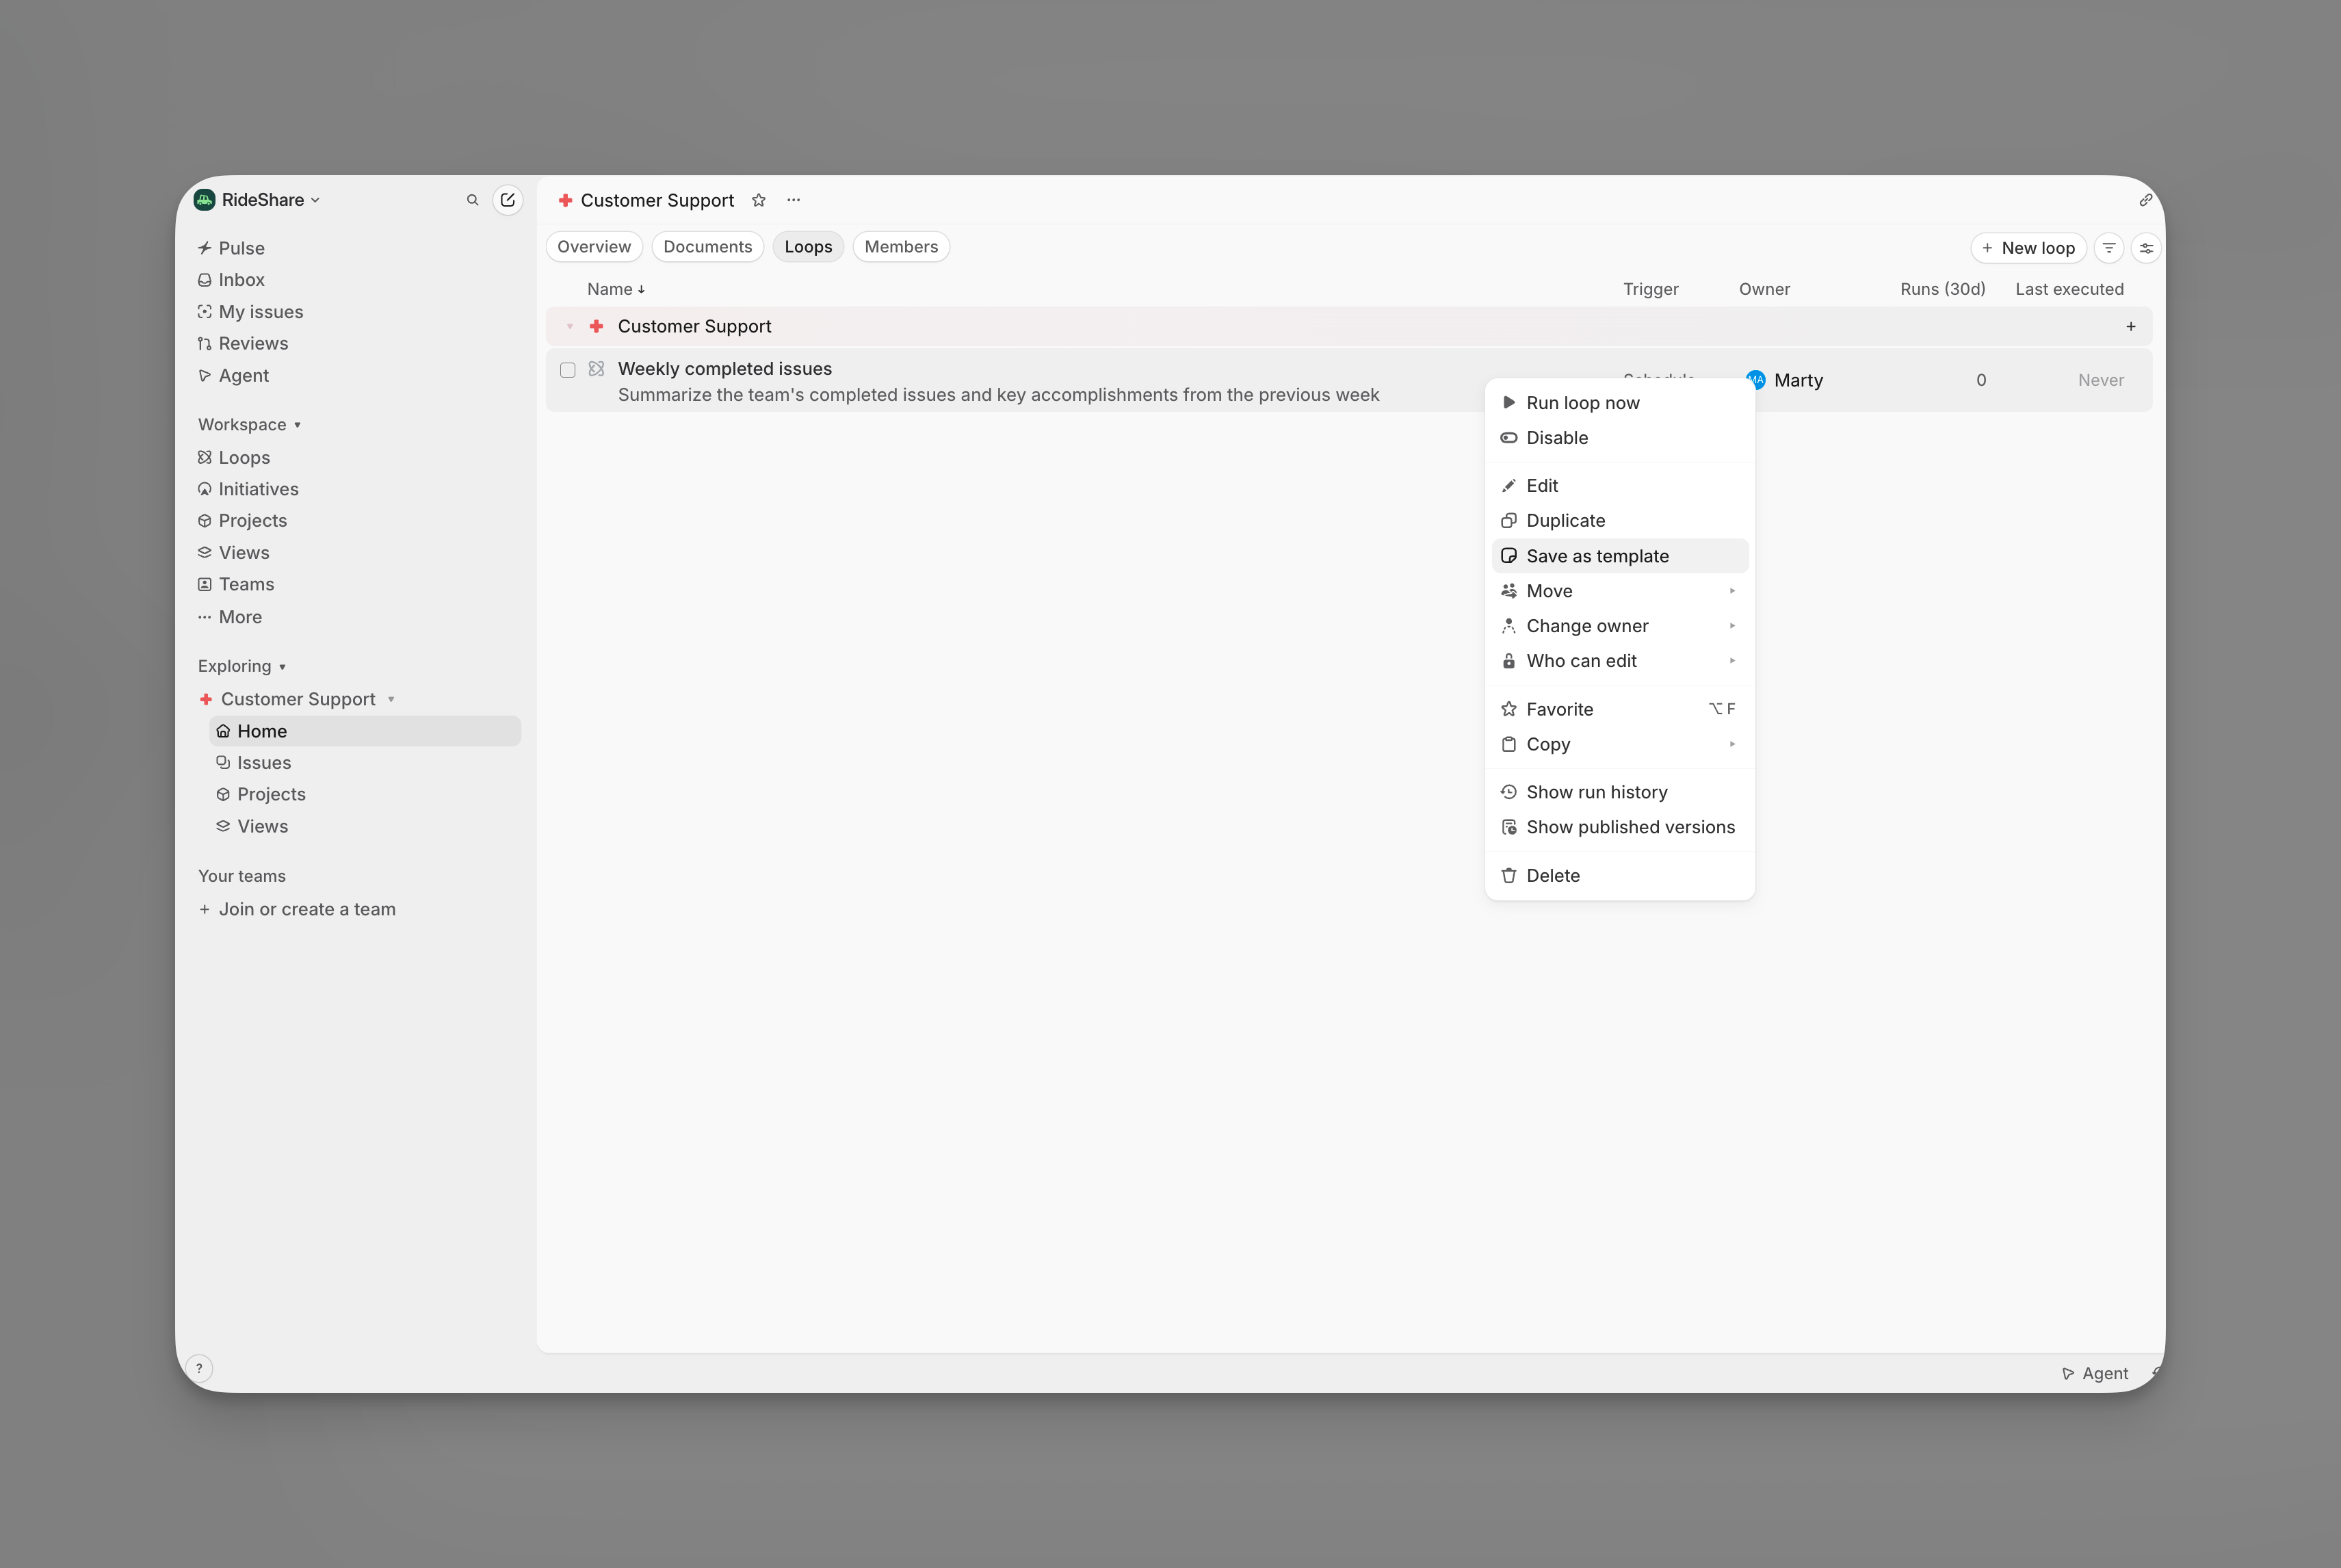Screen dimensions: 2341x1568
Task: Open Views under Customer Support team
Action: click(252, 827)
